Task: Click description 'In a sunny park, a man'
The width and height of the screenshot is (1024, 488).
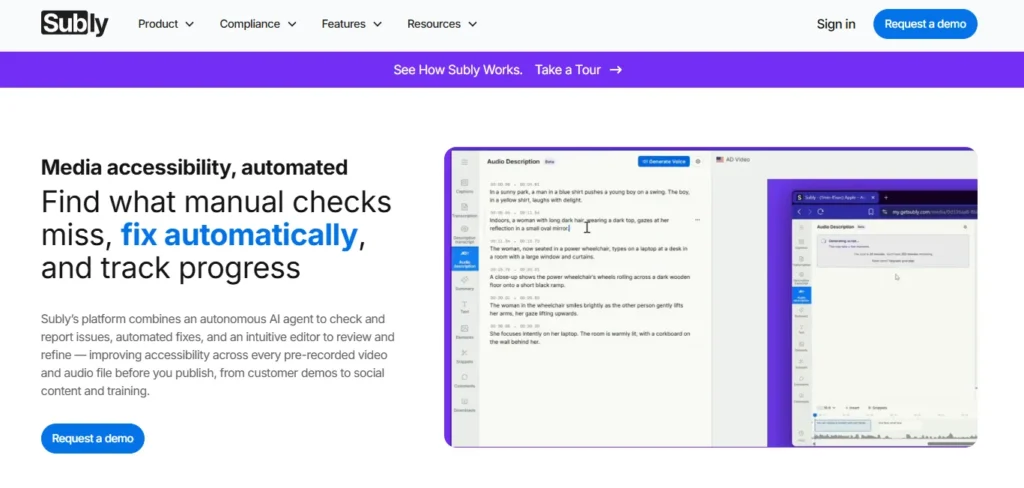Action: (590, 196)
